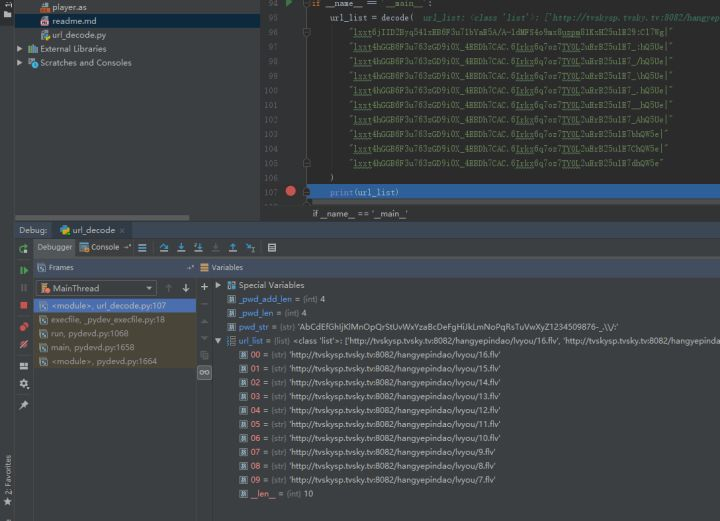This screenshot has height=521, width=720.
Task: Open View Breakpoints icon
Action: (x=24, y=327)
